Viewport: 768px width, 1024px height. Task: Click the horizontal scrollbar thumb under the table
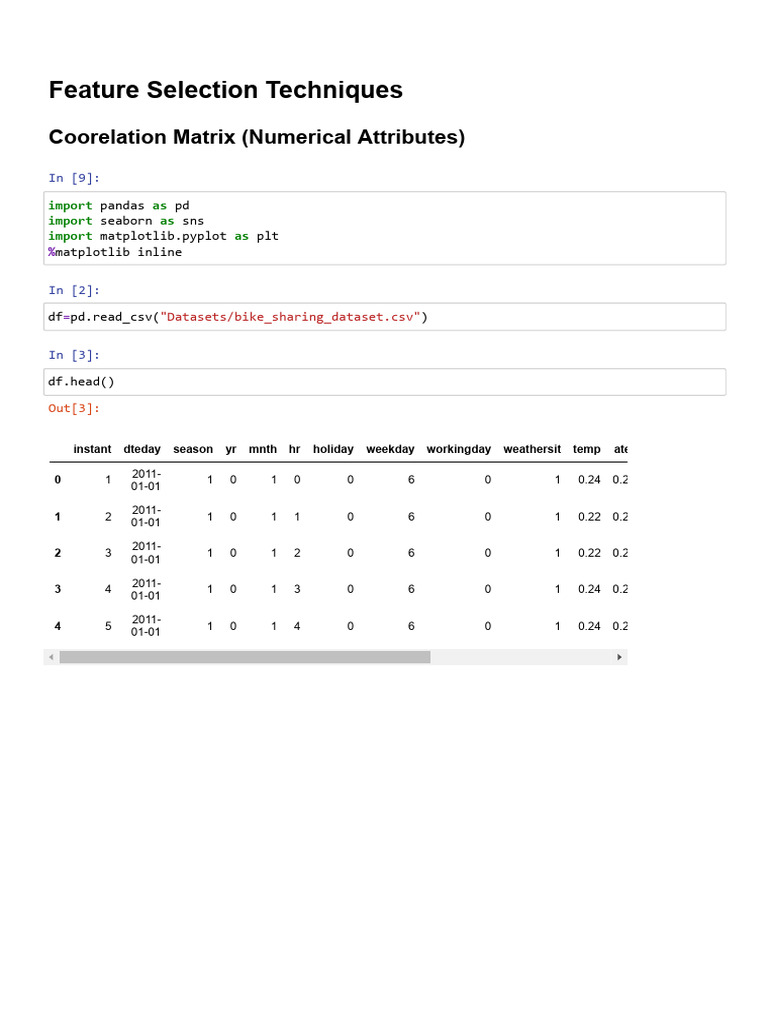pyautogui.click(x=245, y=657)
